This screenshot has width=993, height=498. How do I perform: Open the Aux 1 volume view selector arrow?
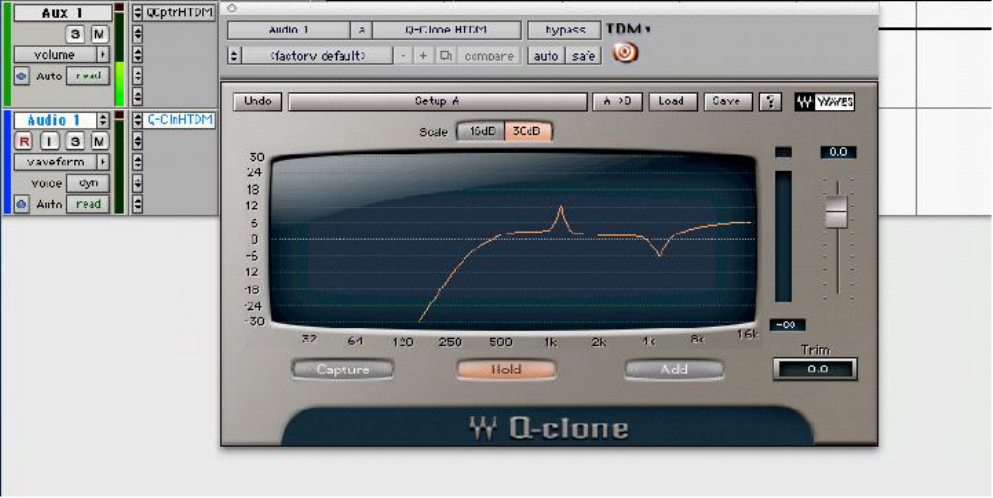pyautogui.click(x=102, y=54)
